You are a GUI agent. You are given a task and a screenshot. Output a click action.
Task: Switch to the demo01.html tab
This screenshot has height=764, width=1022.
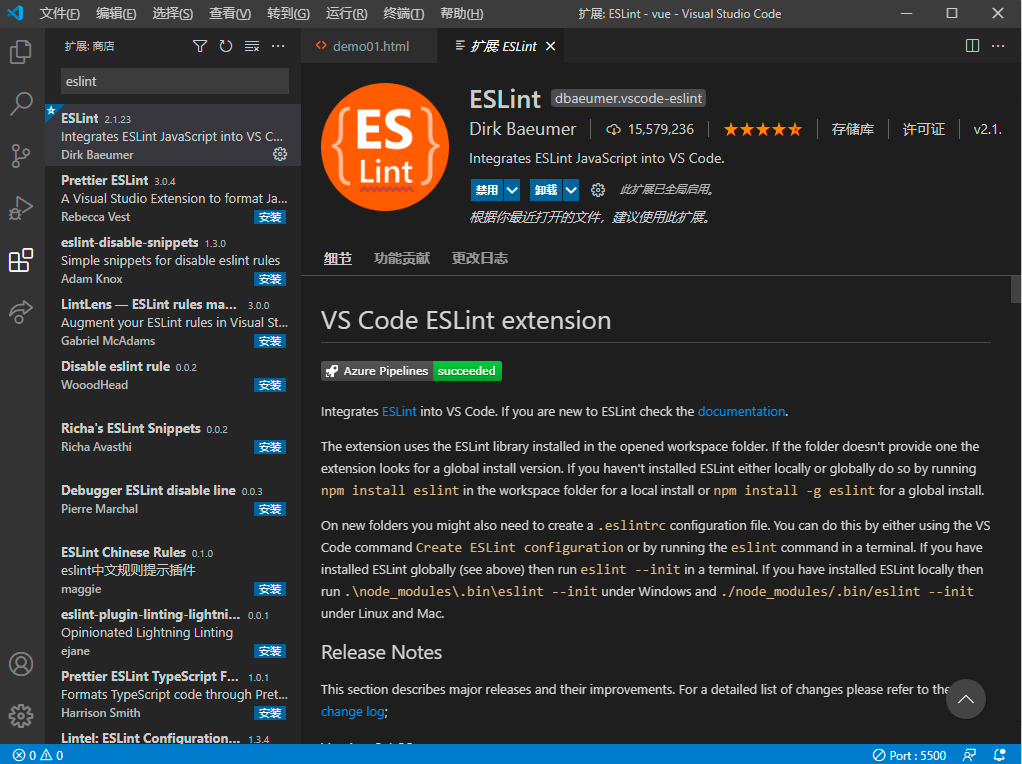click(370, 46)
